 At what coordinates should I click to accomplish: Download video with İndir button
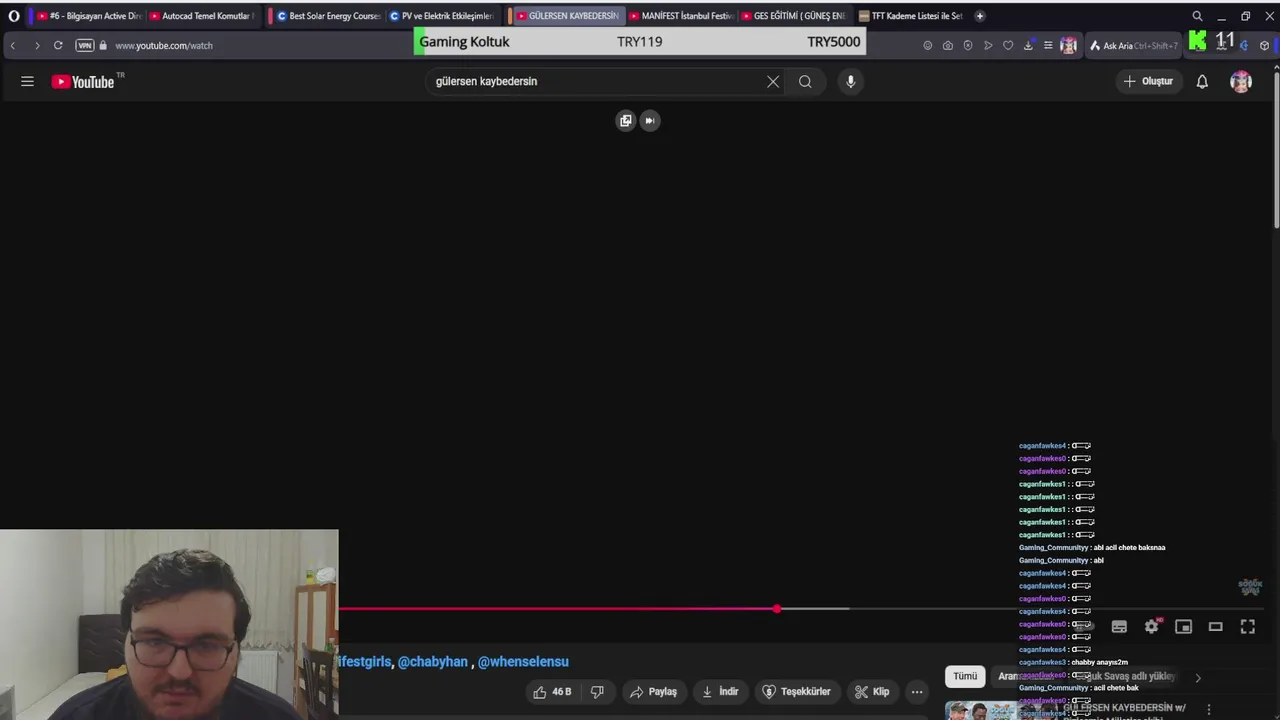coord(720,692)
